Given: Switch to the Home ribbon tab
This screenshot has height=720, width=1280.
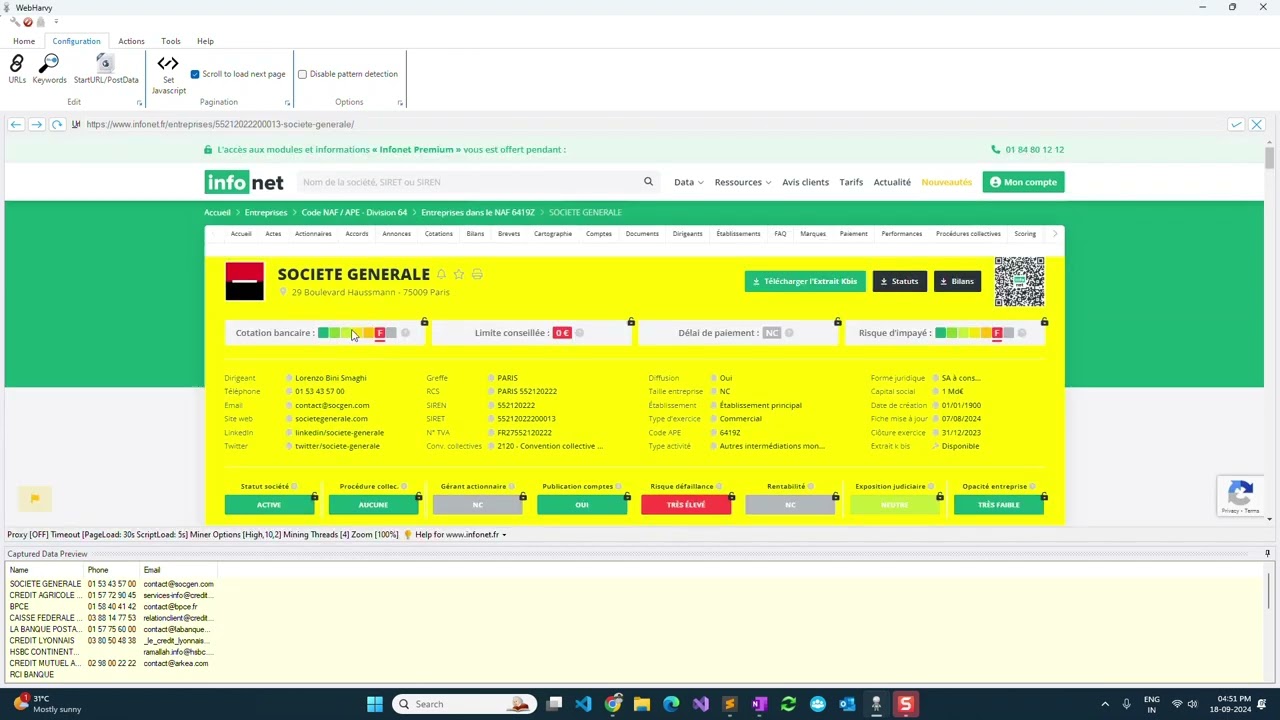Looking at the screenshot, I should coord(24,41).
